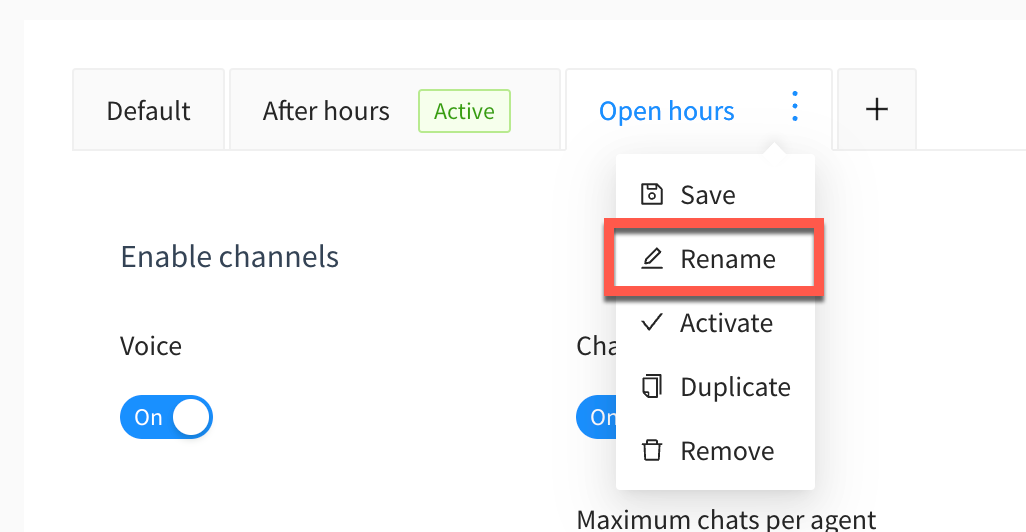The image size is (1026, 532).
Task: Click the pencil Rename icon
Action: [x=652, y=258]
